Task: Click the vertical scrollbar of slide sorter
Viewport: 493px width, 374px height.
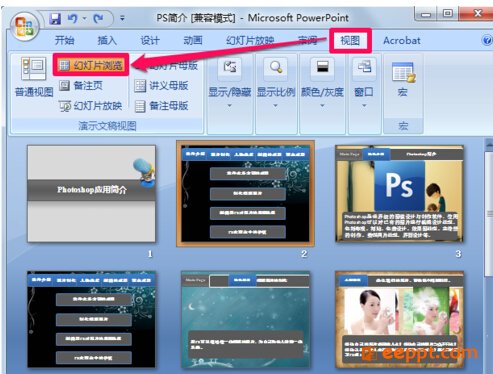Action: 489,213
